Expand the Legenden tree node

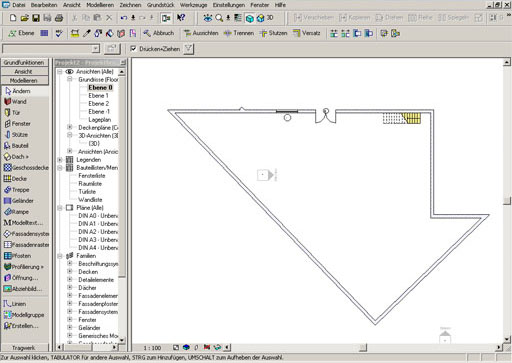click(60, 160)
